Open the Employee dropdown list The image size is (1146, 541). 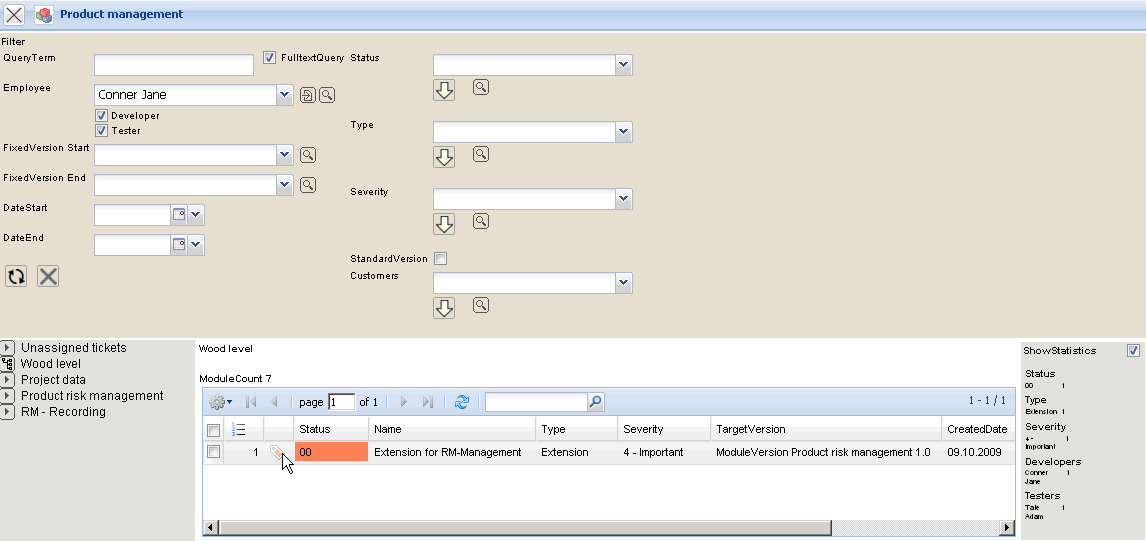pyautogui.click(x=285, y=95)
